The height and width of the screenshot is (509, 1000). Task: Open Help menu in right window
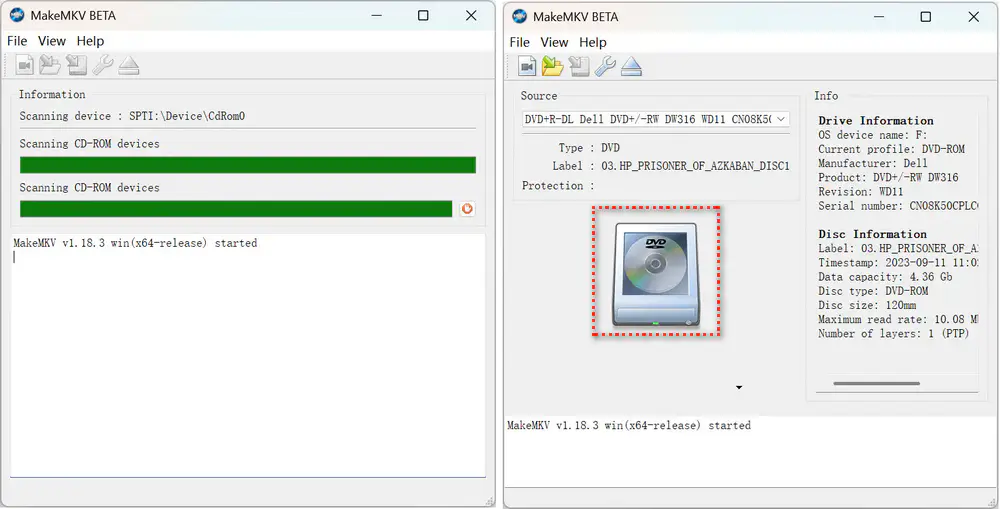pos(592,42)
